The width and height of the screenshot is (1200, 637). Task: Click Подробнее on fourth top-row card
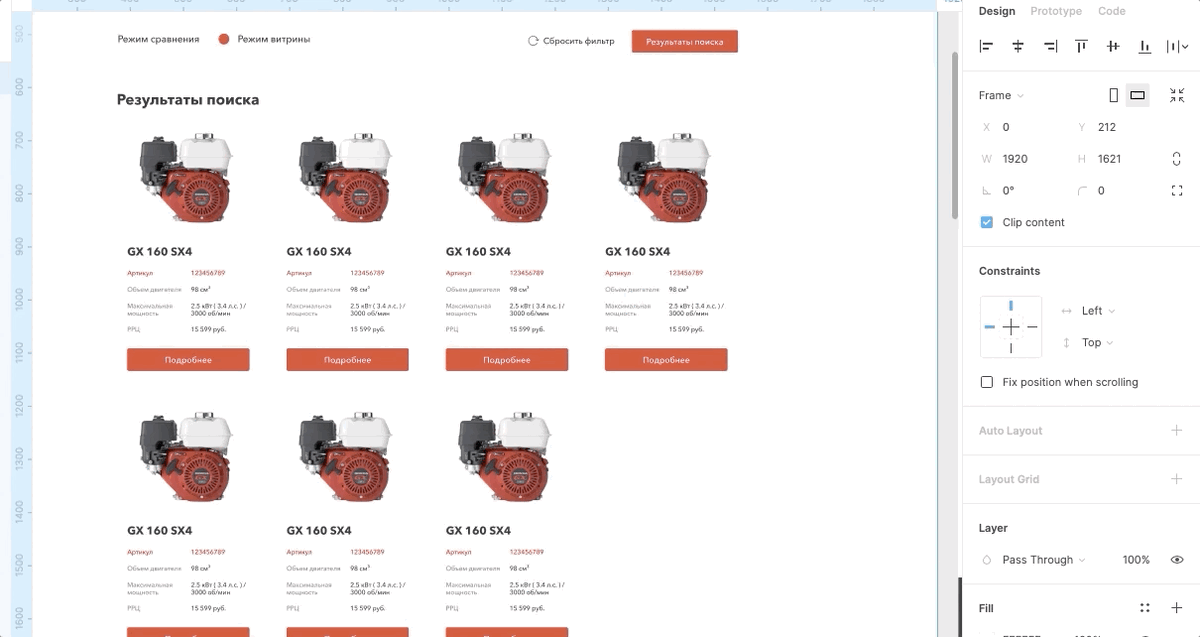pyautogui.click(x=666, y=360)
